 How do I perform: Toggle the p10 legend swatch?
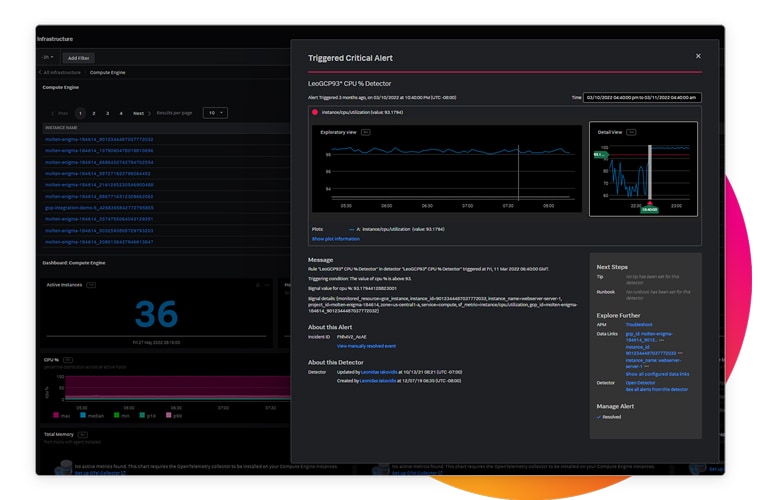point(142,415)
